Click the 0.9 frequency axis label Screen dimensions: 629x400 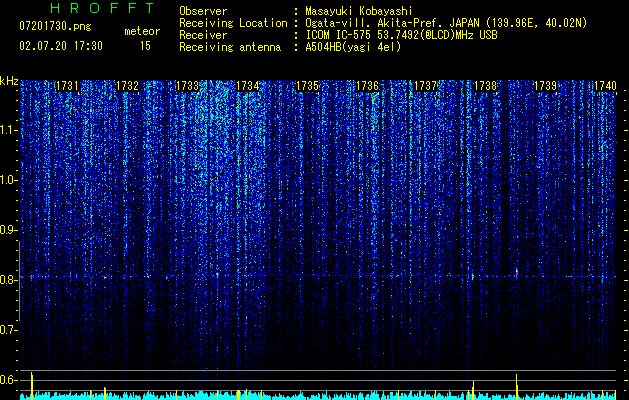[7, 230]
